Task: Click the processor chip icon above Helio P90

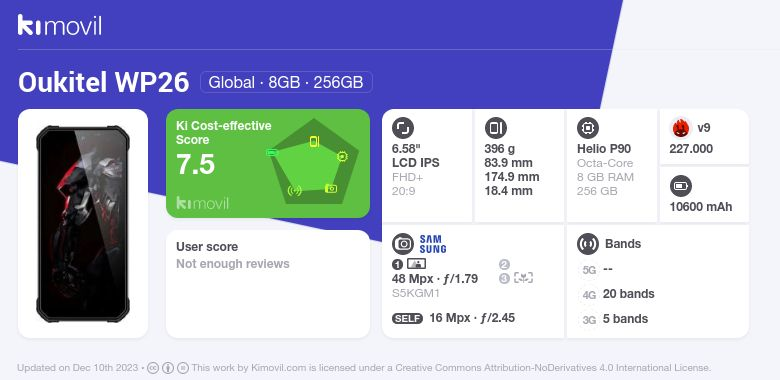Action: tap(588, 128)
